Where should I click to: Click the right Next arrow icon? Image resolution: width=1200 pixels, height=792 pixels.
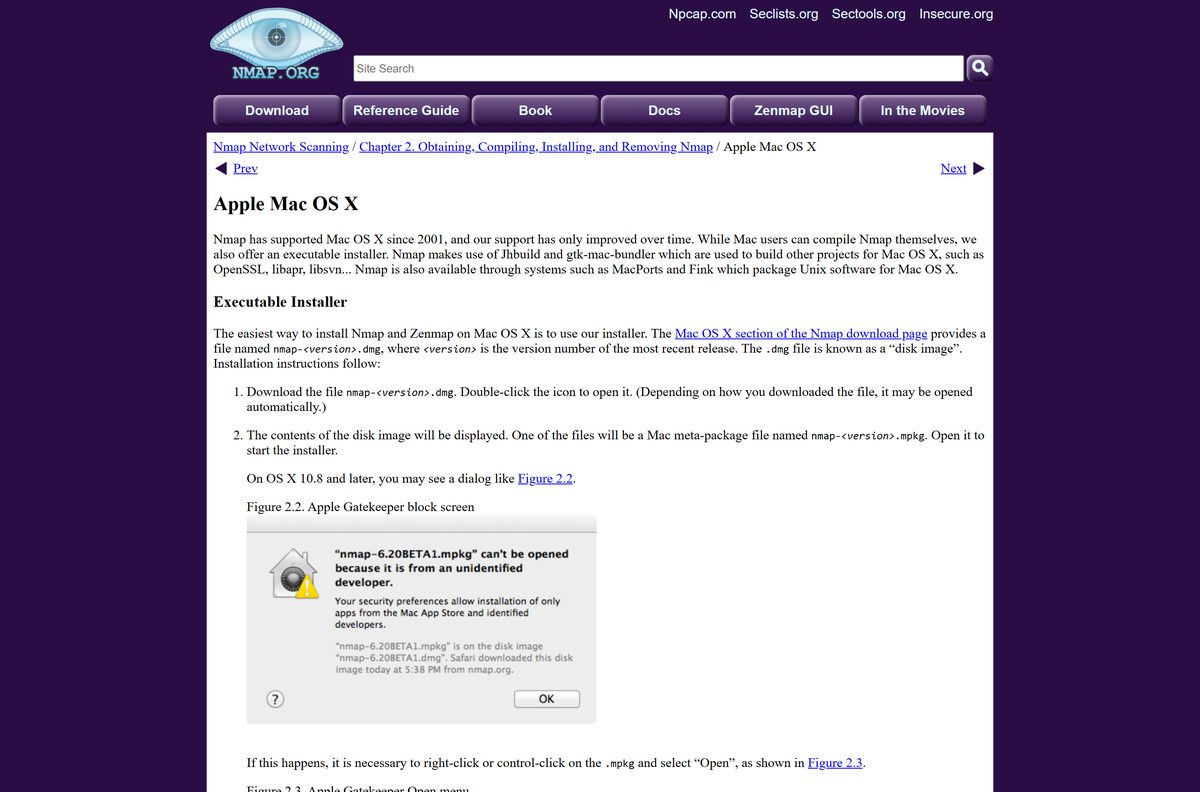point(978,168)
